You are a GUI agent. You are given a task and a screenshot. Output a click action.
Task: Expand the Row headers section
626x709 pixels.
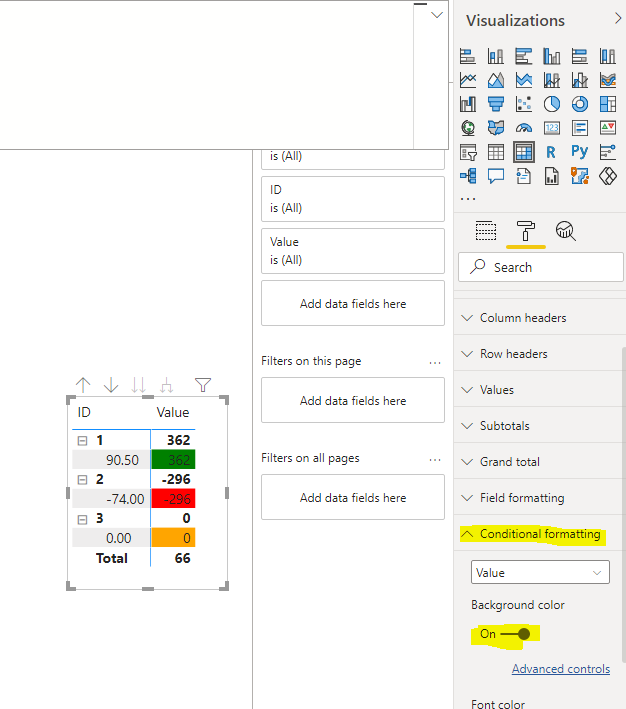[x=540, y=354]
